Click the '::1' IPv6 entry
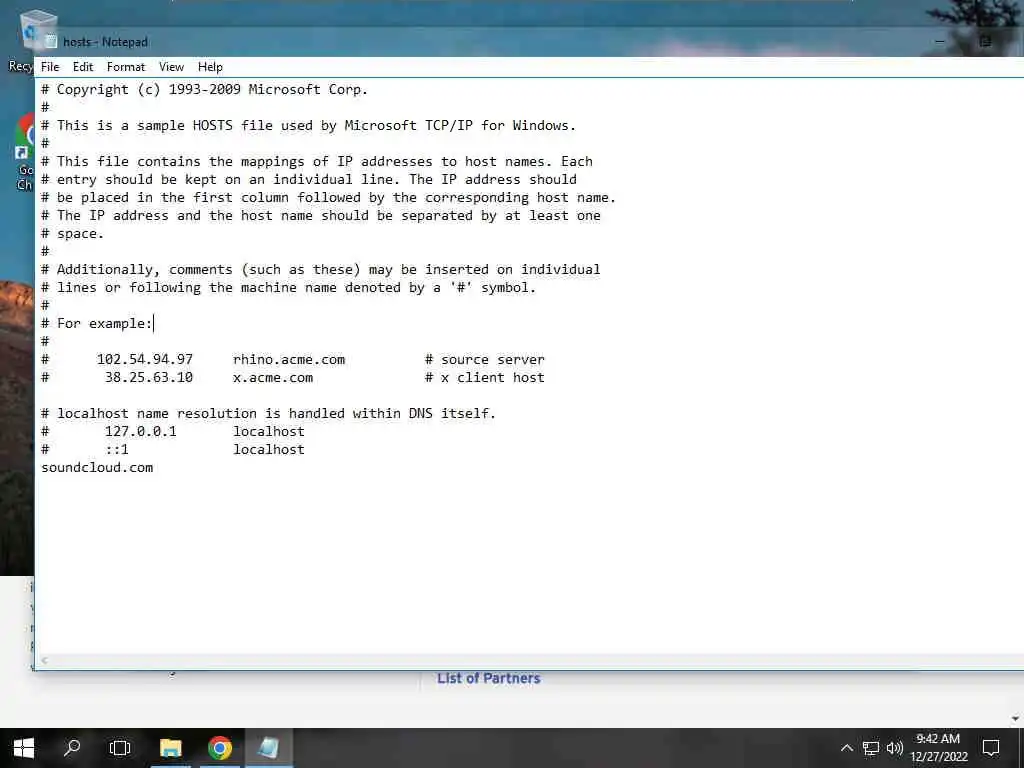Image resolution: width=1024 pixels, height=768 pixels. pos(117,449)
